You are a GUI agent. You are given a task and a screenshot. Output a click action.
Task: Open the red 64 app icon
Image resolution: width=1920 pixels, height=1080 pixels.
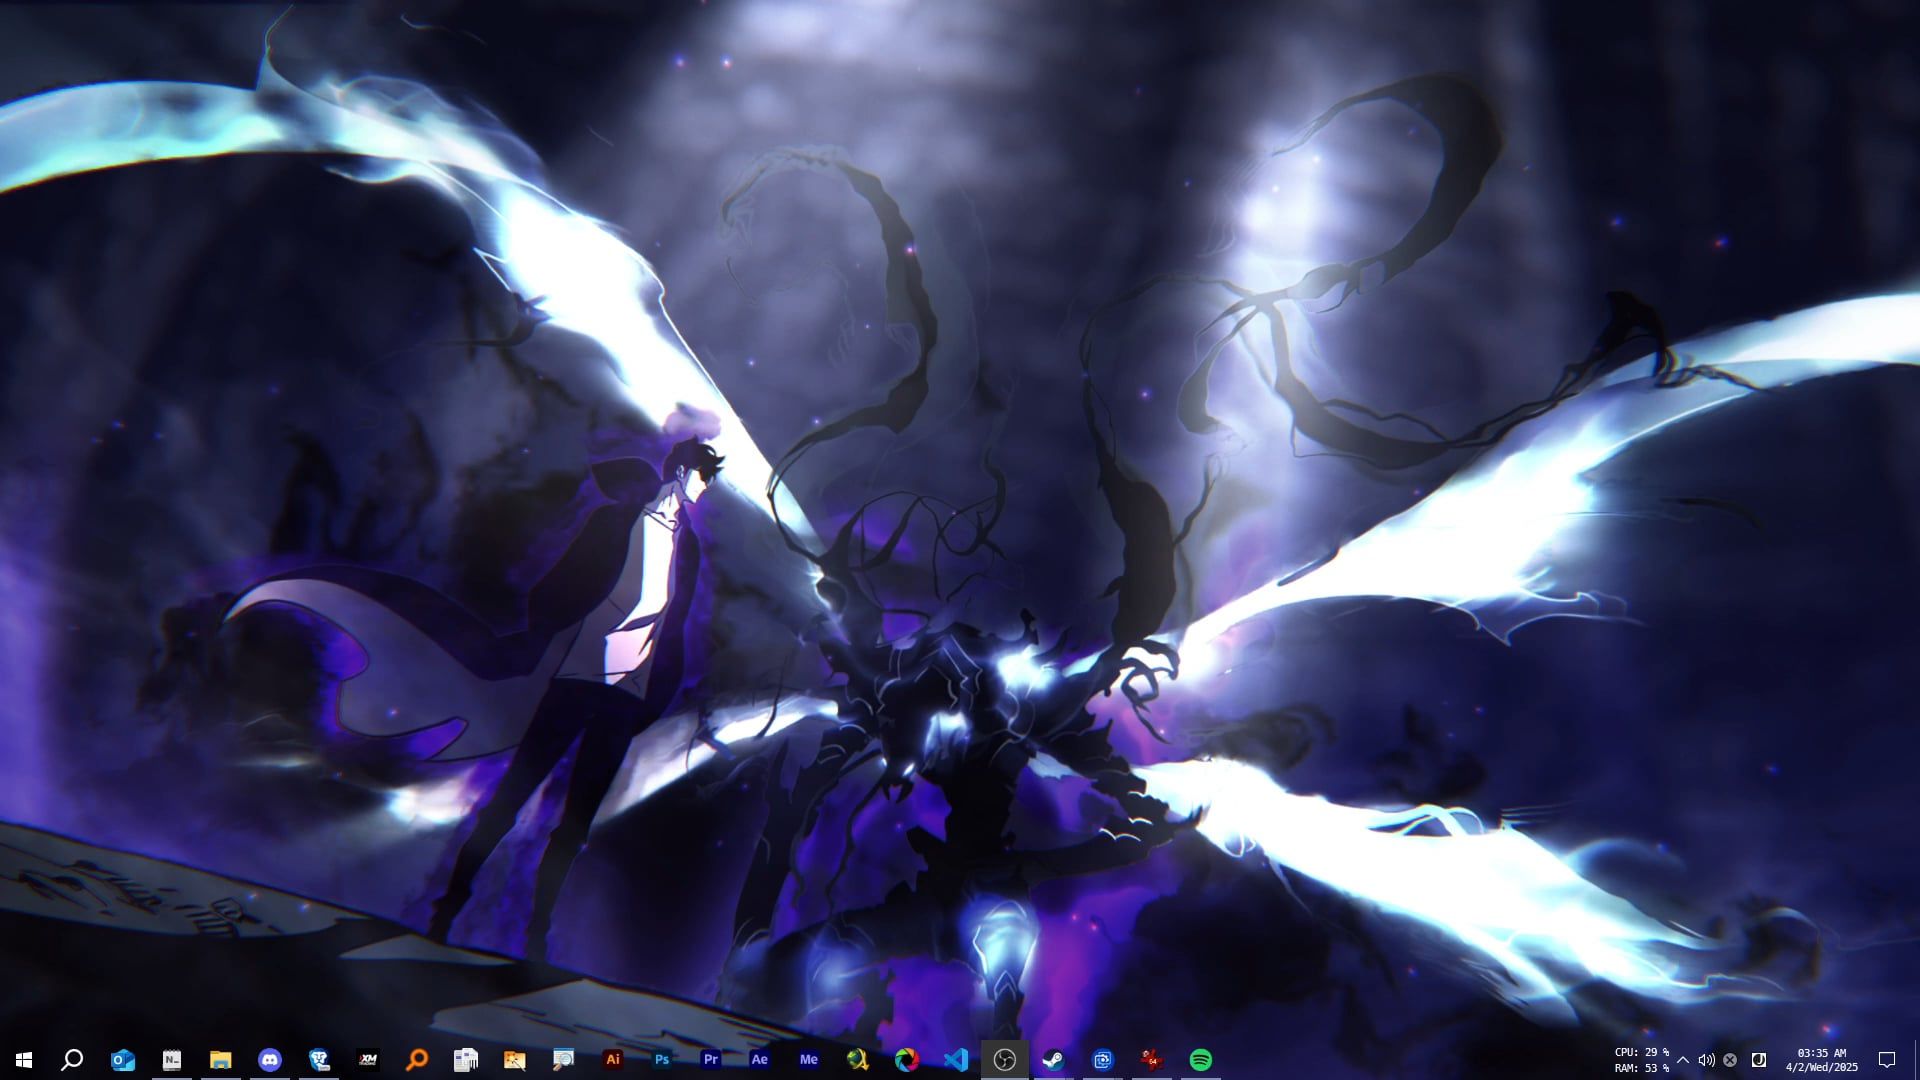(x=1151, y=1059)
